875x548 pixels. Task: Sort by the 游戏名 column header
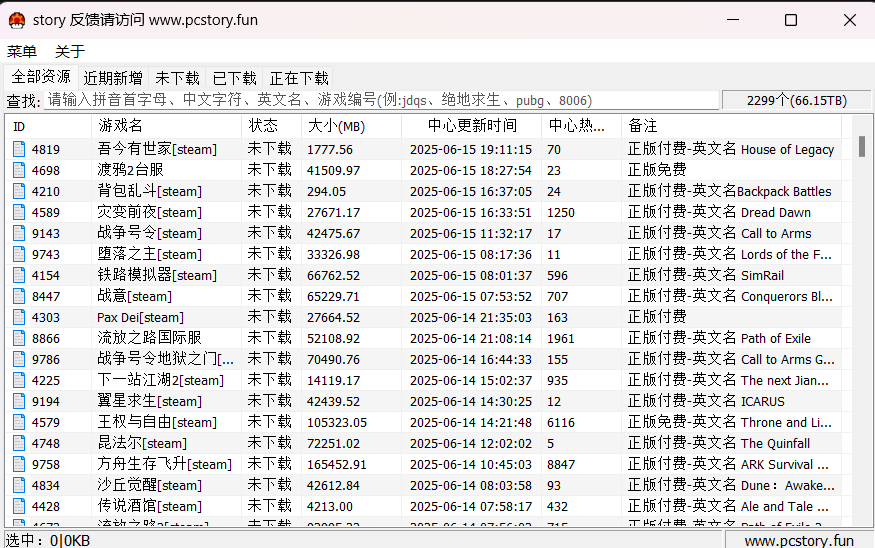pyautogui.click(x=166, y=126)
